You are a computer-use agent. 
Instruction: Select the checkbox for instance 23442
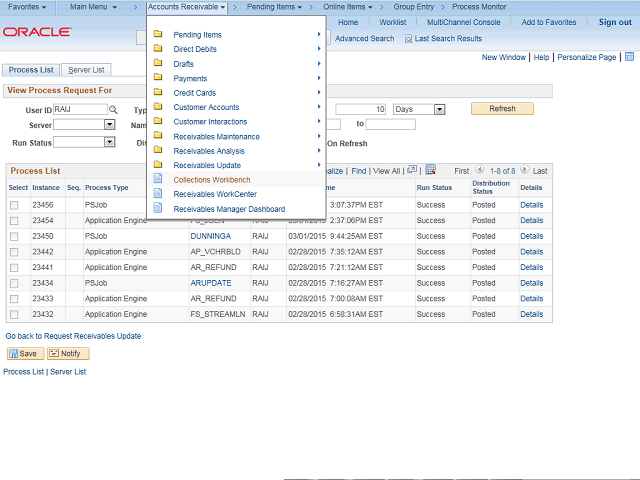click(14, 252)
